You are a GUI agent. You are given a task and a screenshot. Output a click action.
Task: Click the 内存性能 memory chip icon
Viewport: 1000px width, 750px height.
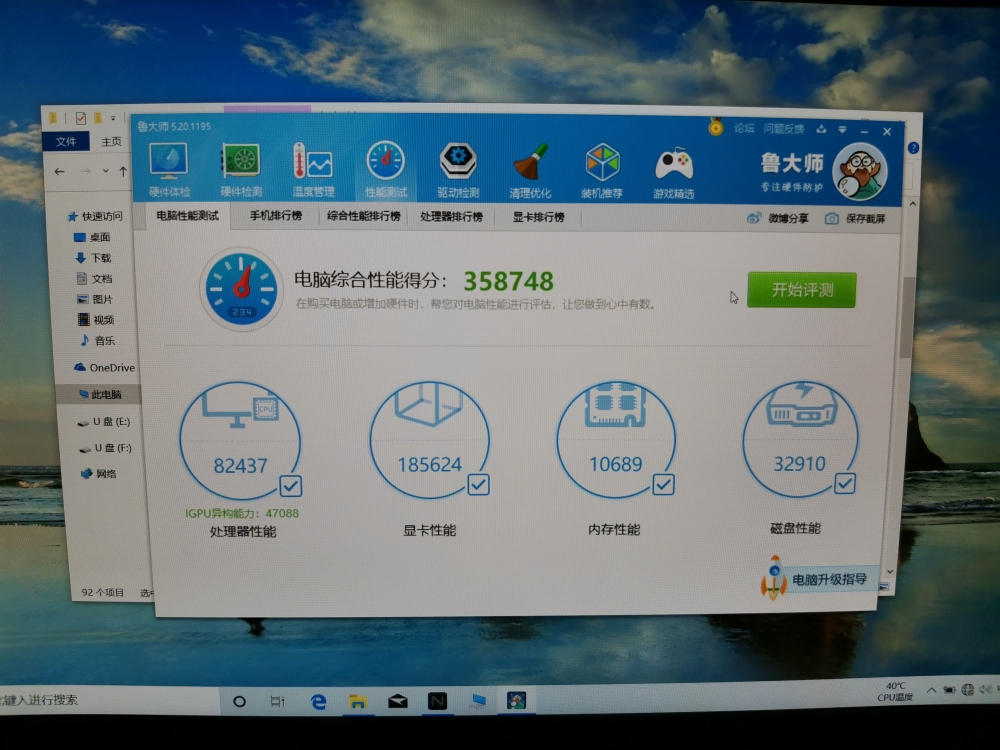(615, 404)
